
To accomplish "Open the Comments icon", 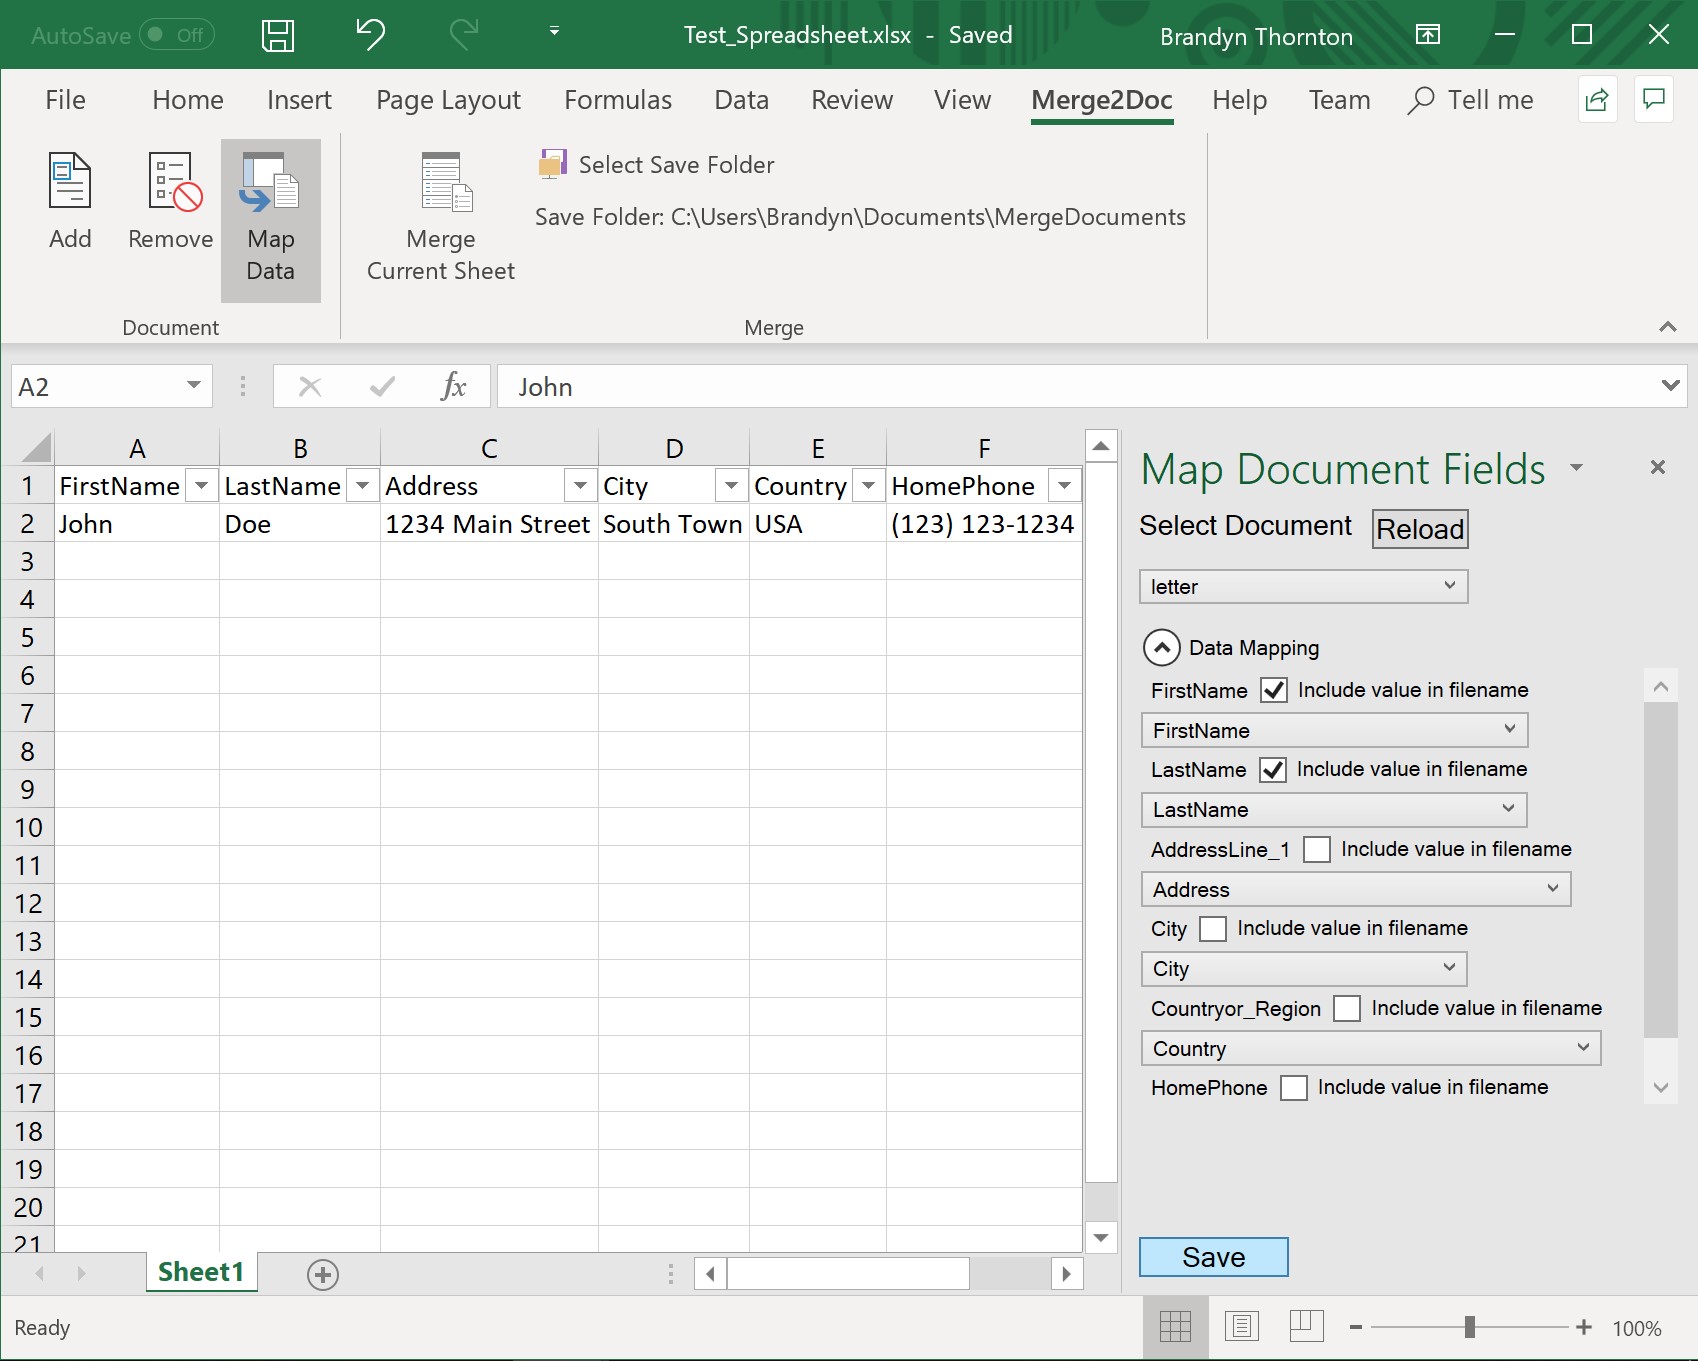I will pyautogui.click(x=1654, y=99).
